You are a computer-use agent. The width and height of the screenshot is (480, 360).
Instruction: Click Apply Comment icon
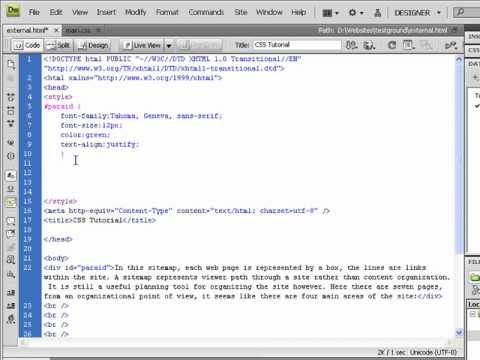(11, 221)
